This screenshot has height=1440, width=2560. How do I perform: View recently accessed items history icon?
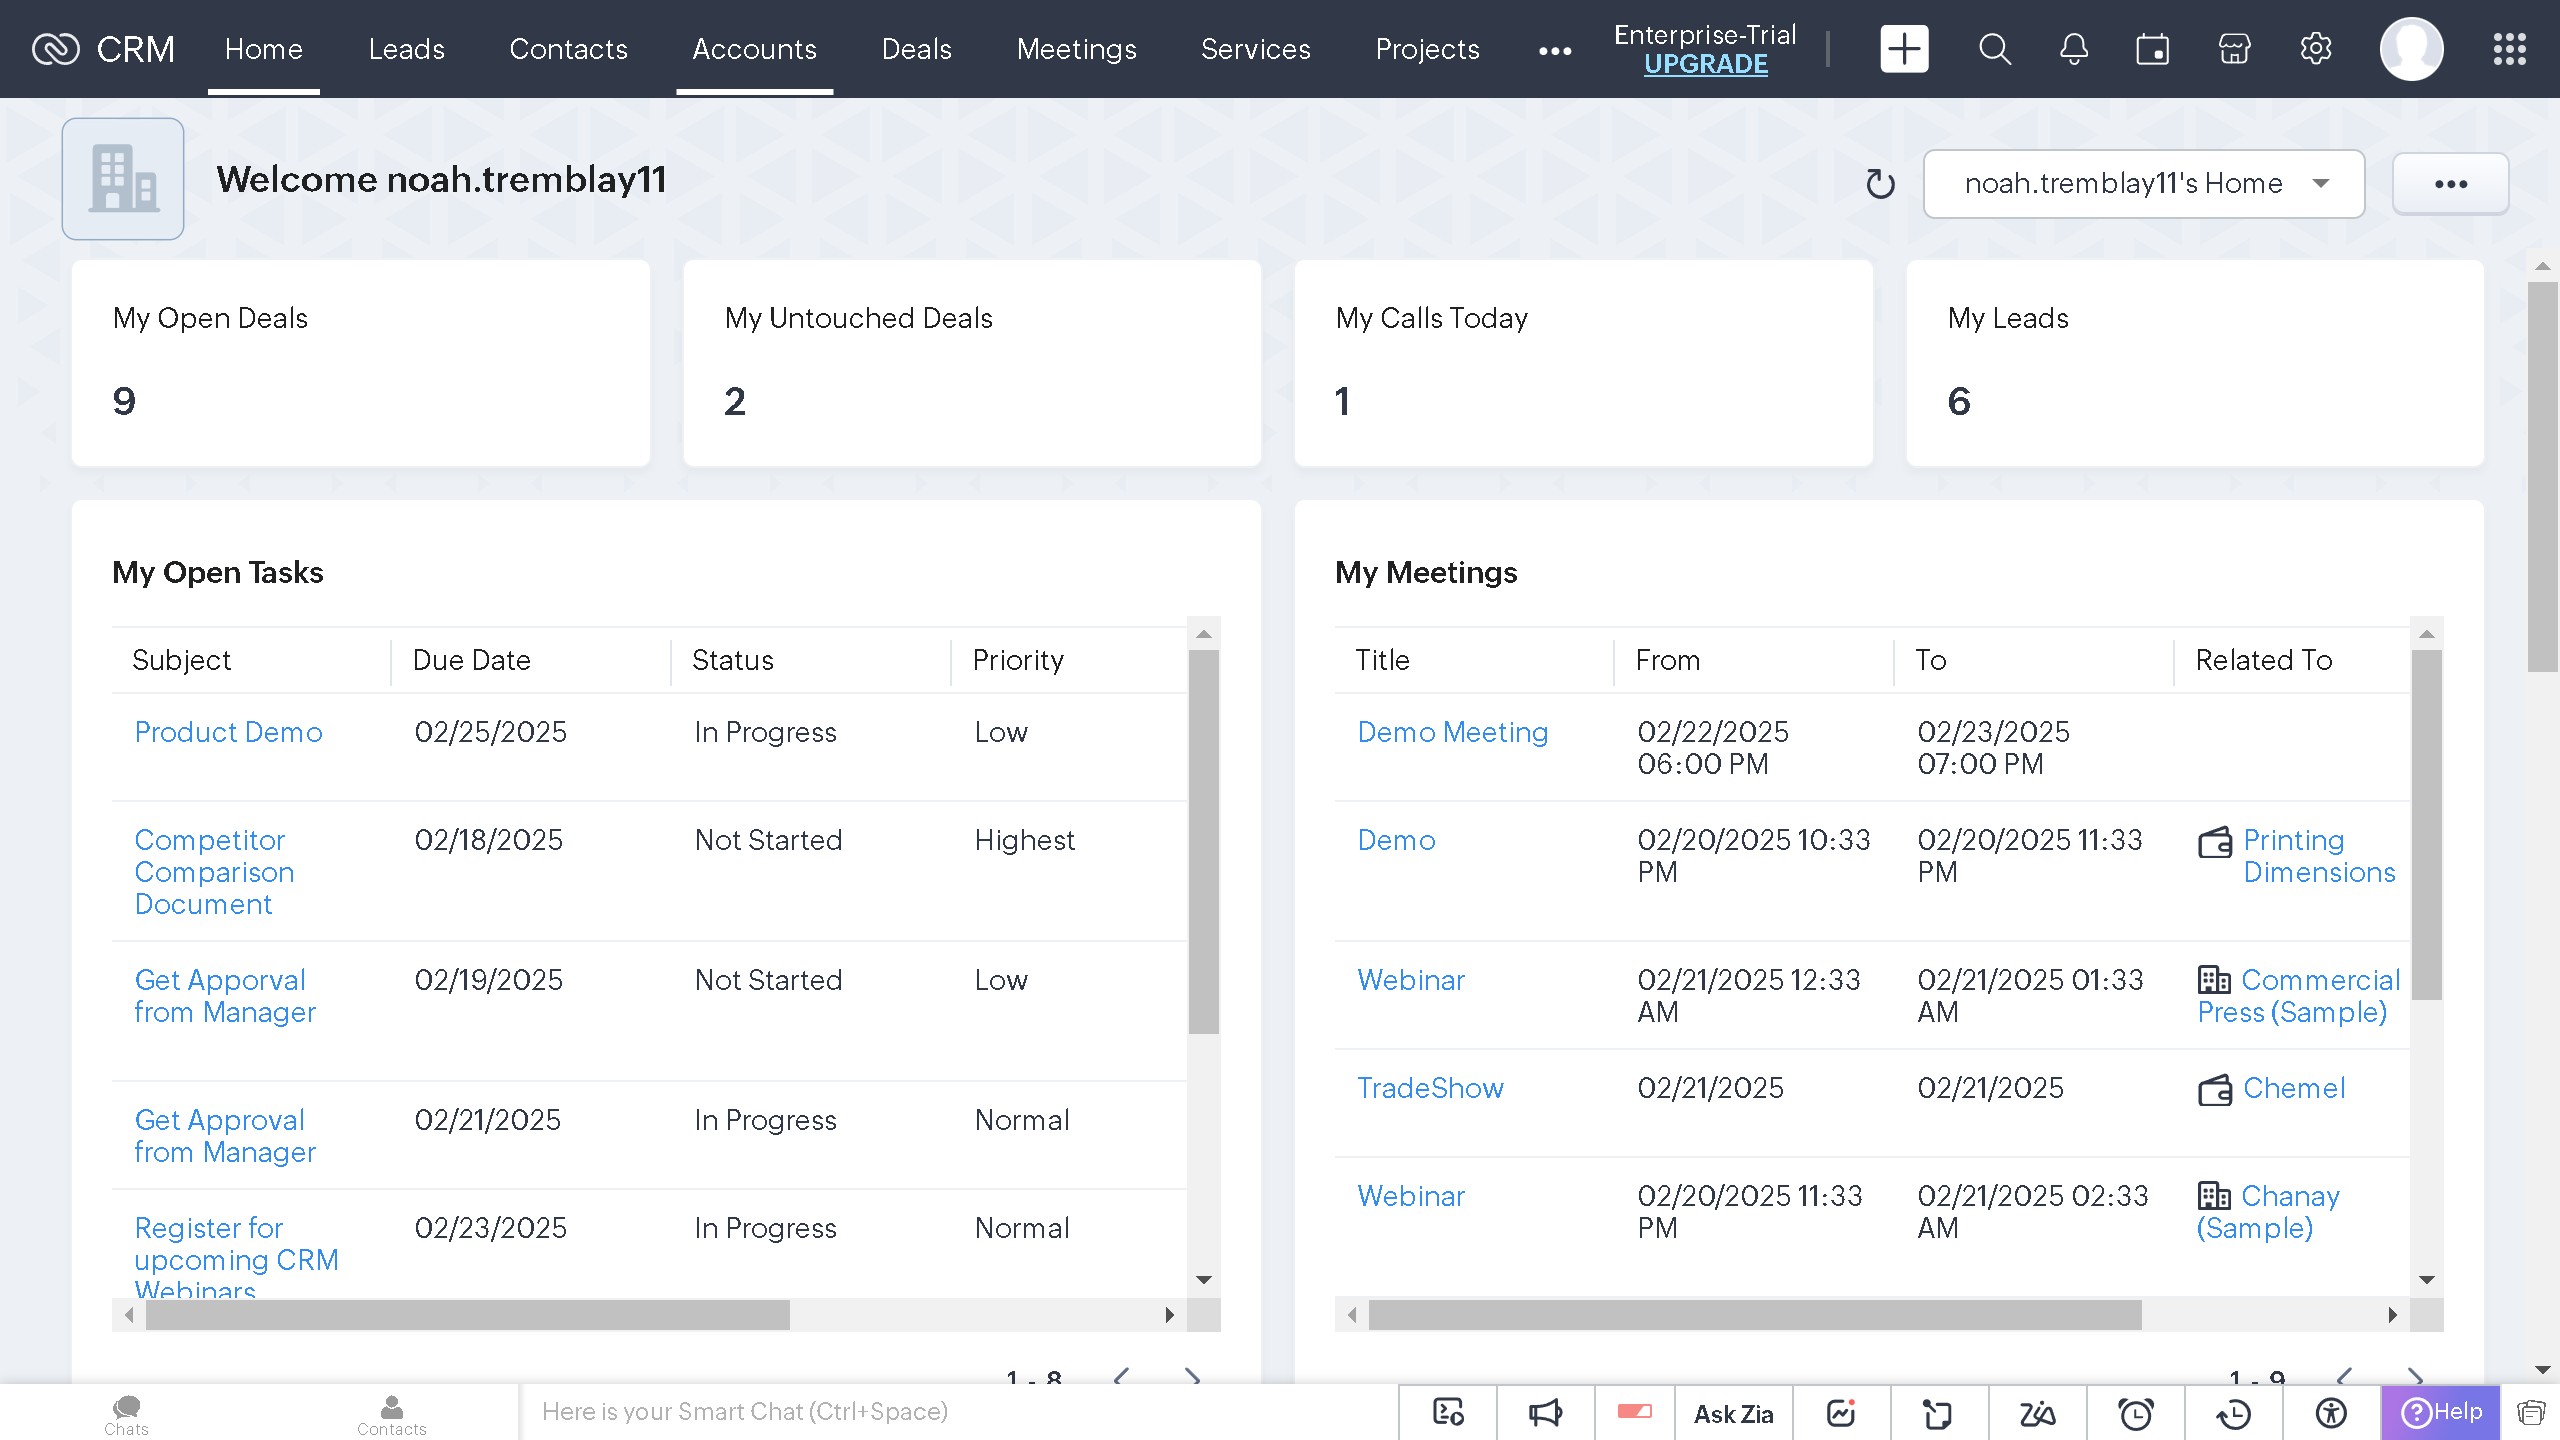point(2232,1413)
